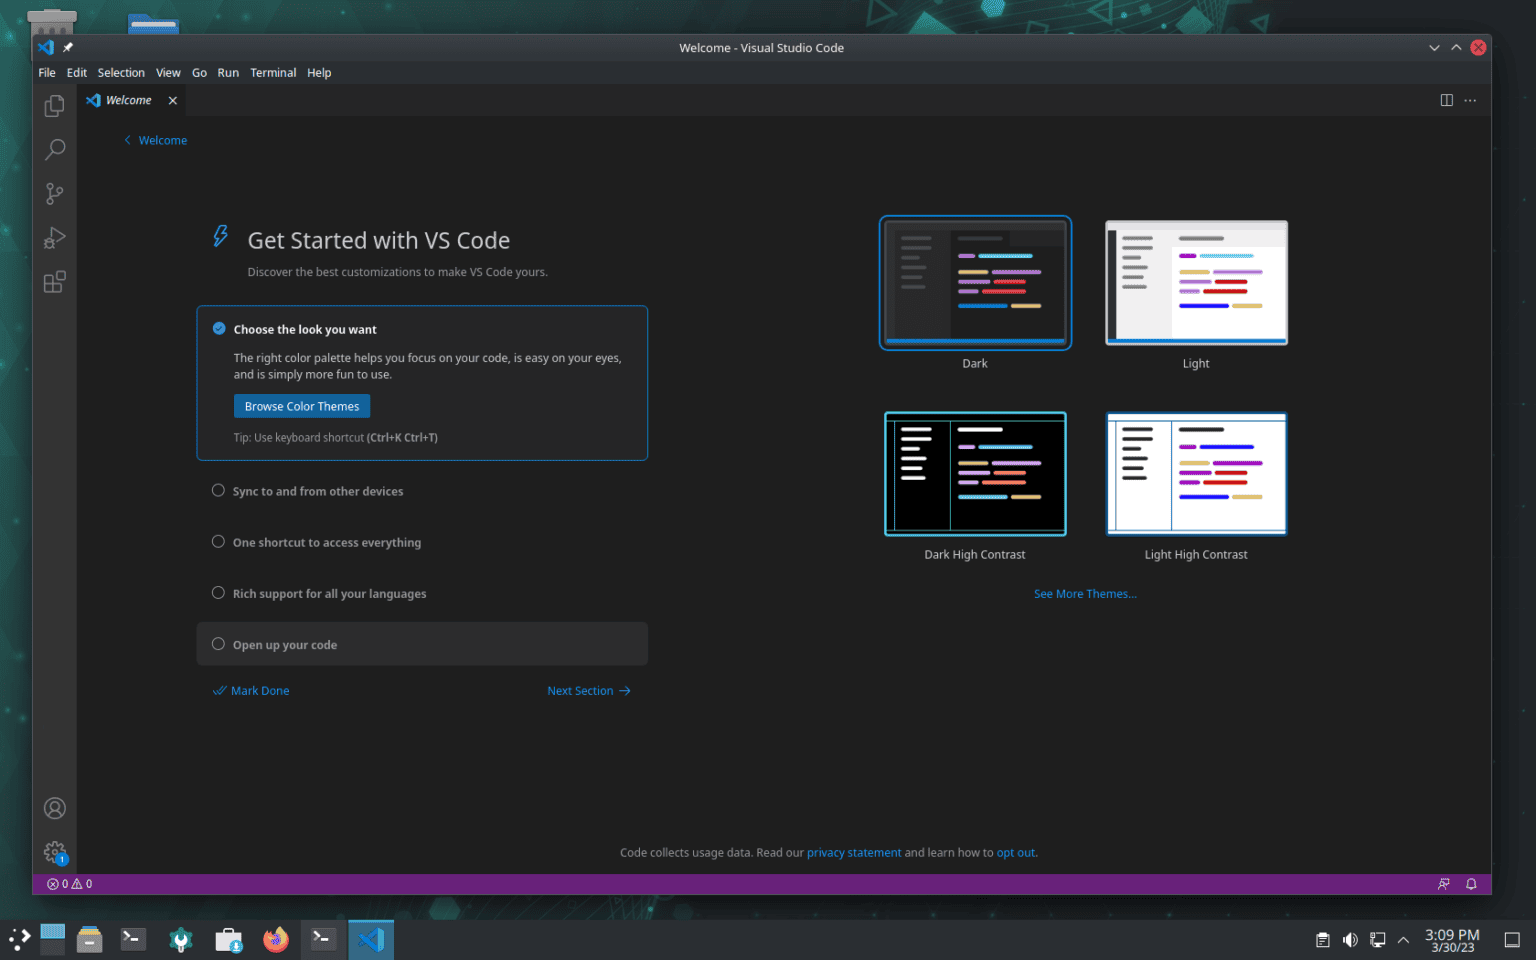Click the errors and warnings status bar item
1536x960 pixels.
(x=68, y=884)
